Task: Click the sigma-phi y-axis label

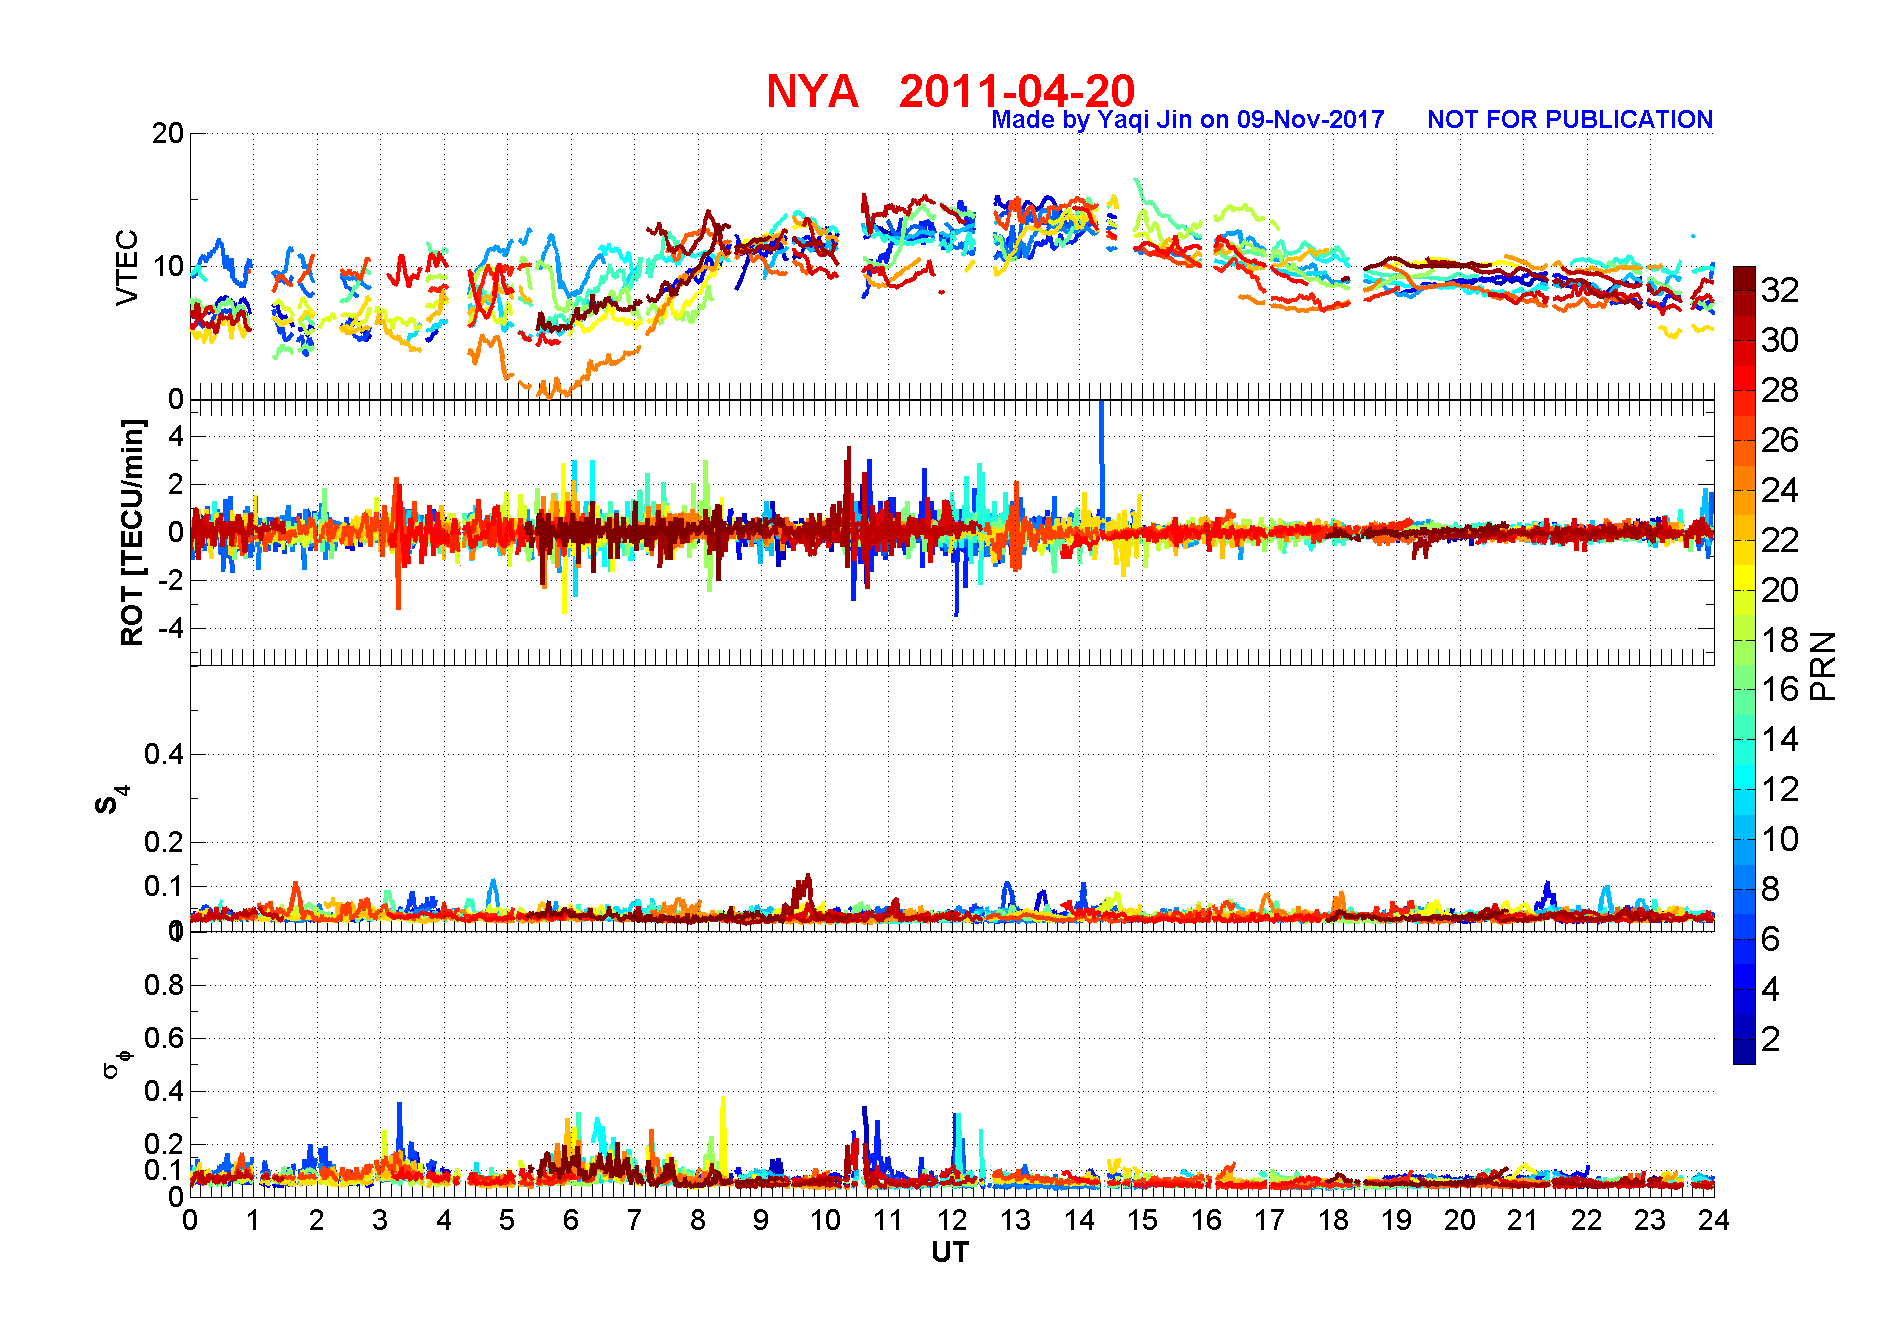Action: coord(116,1063)
